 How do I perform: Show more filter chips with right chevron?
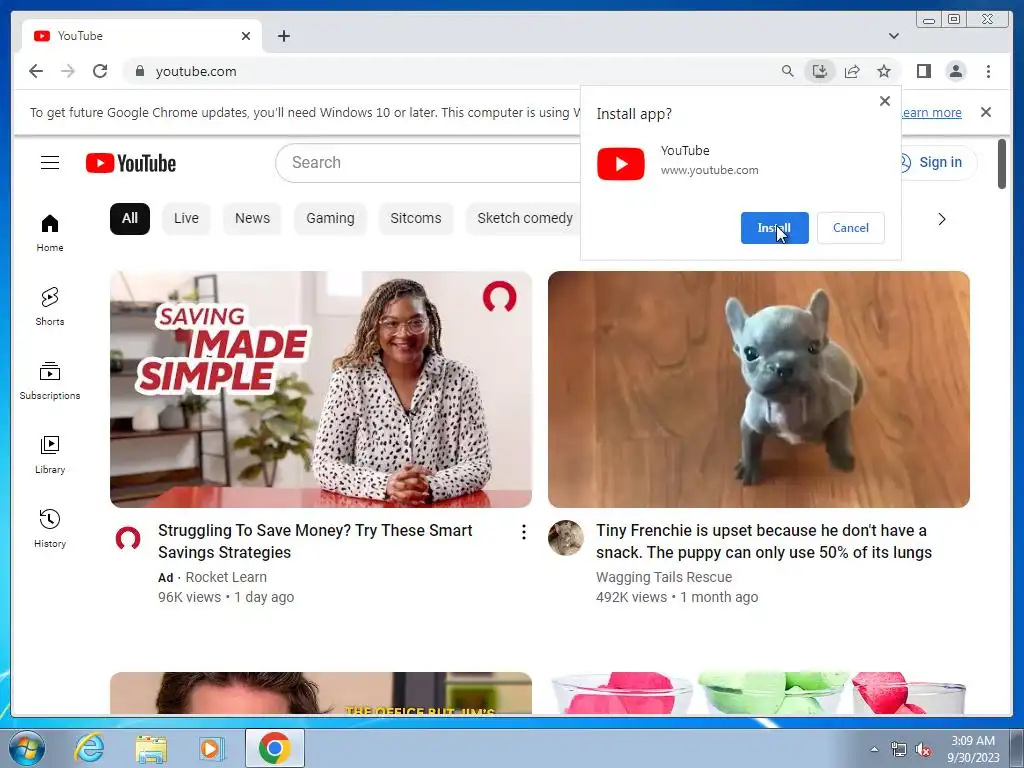[x=941, y=219]
